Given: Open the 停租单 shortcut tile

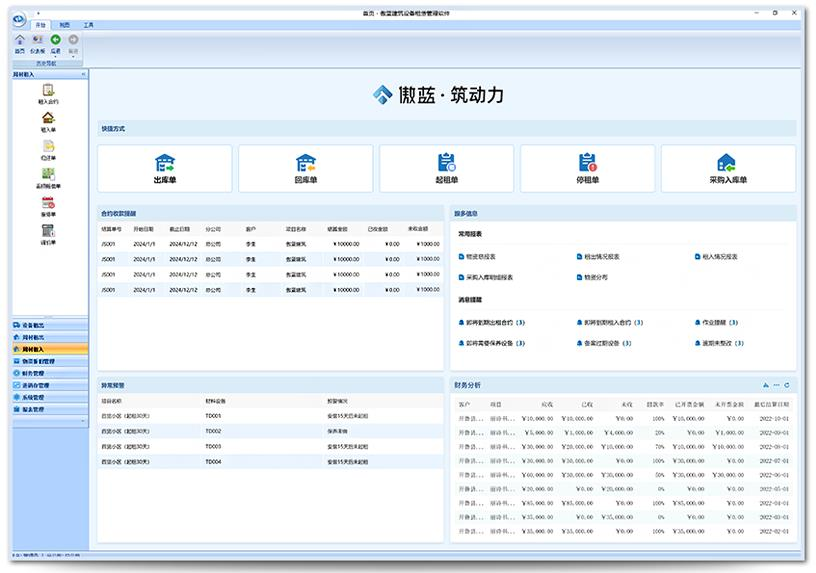Looking at the screenshot, I should (x=587, y=168).
